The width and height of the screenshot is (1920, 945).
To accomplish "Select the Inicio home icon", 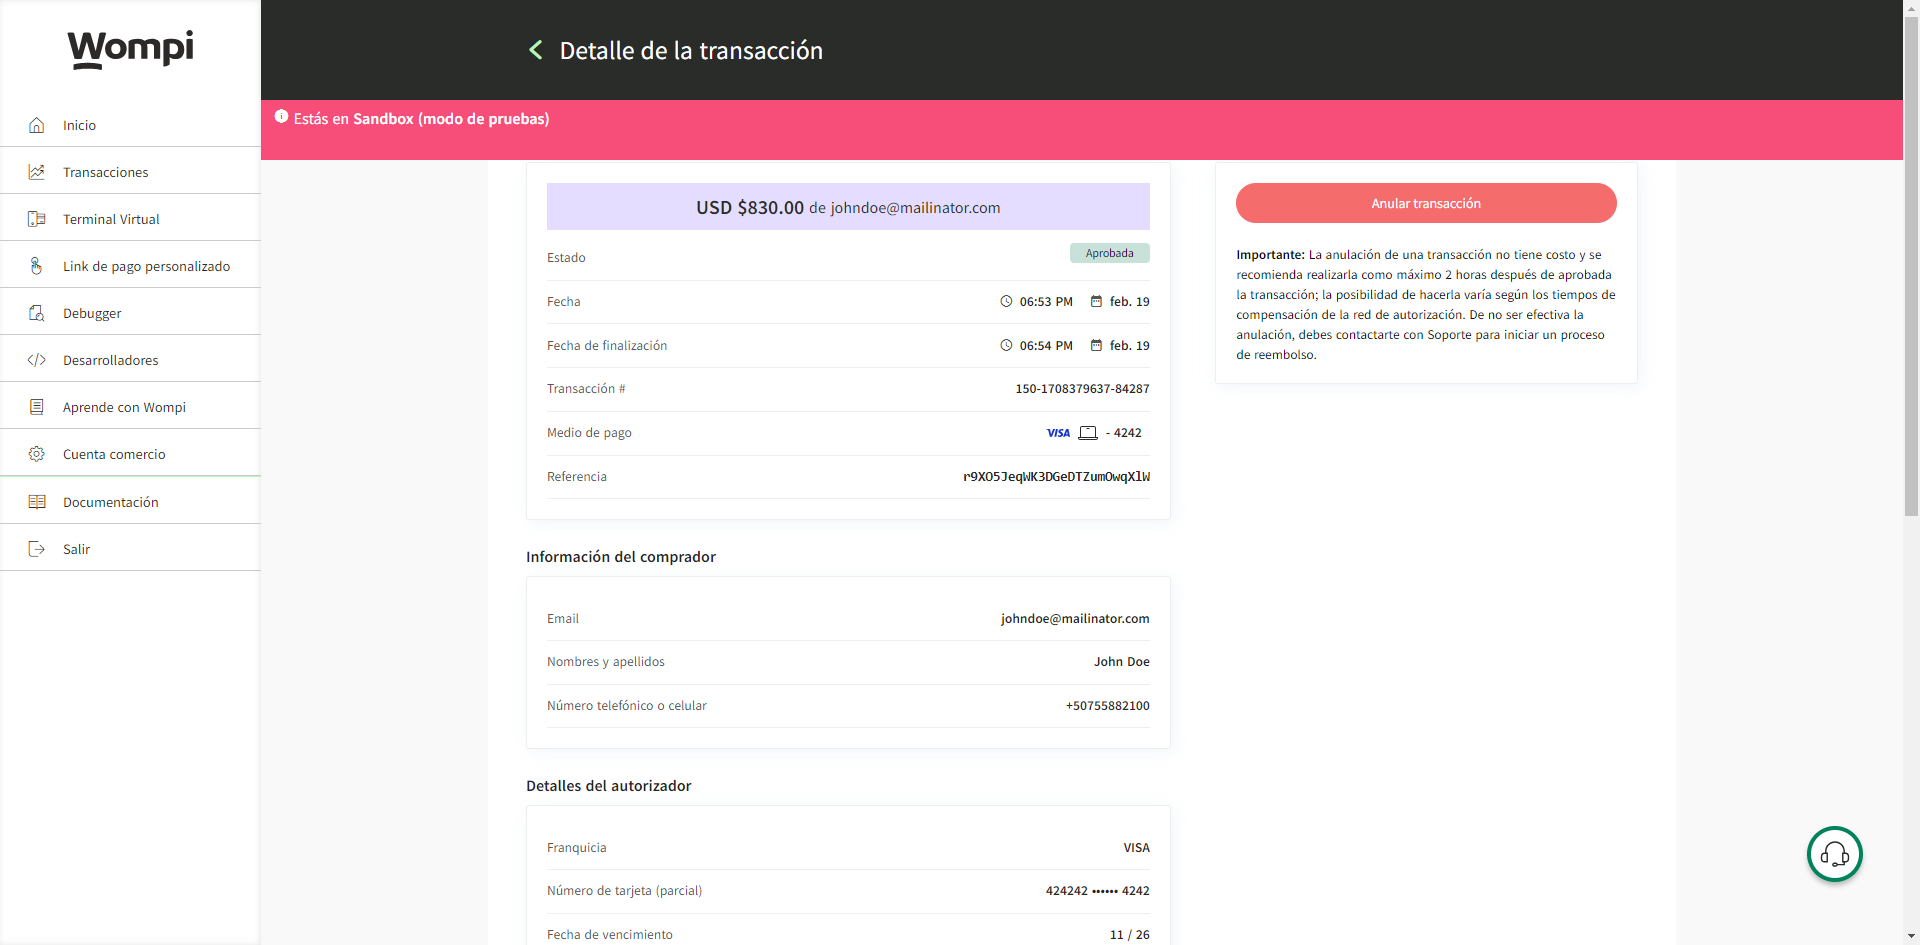I will (x=37, y=125).
